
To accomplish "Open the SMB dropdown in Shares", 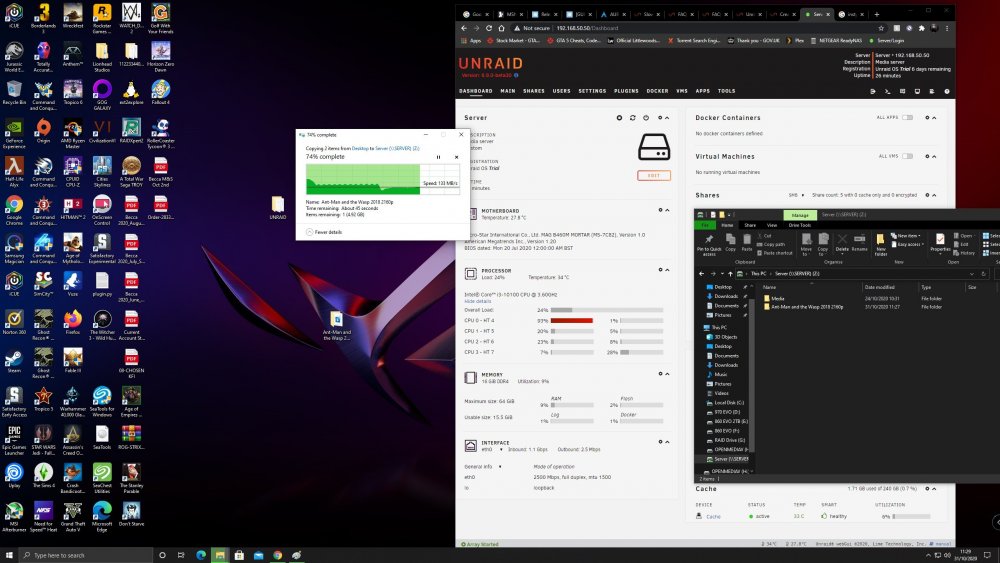I will click(x=796, y=195).
